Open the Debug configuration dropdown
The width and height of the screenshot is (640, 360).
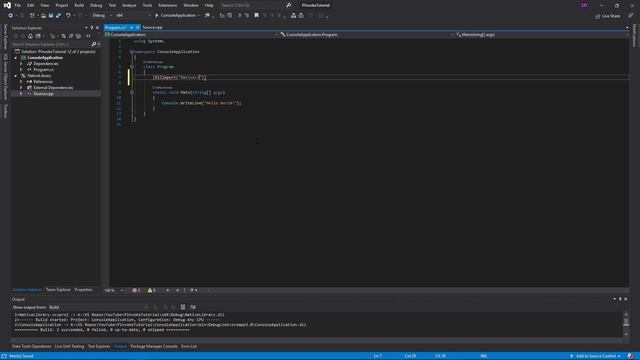click(x=101, y=16)
